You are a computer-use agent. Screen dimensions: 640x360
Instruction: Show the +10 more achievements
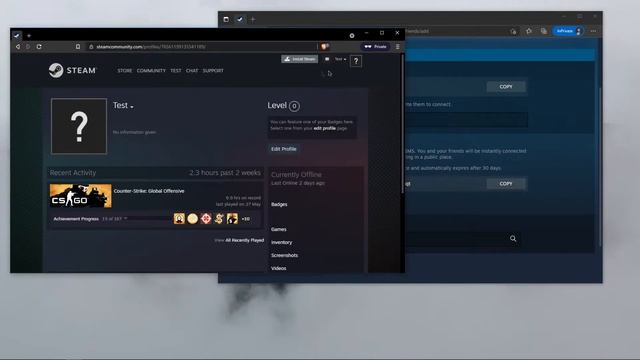(246, 219)
